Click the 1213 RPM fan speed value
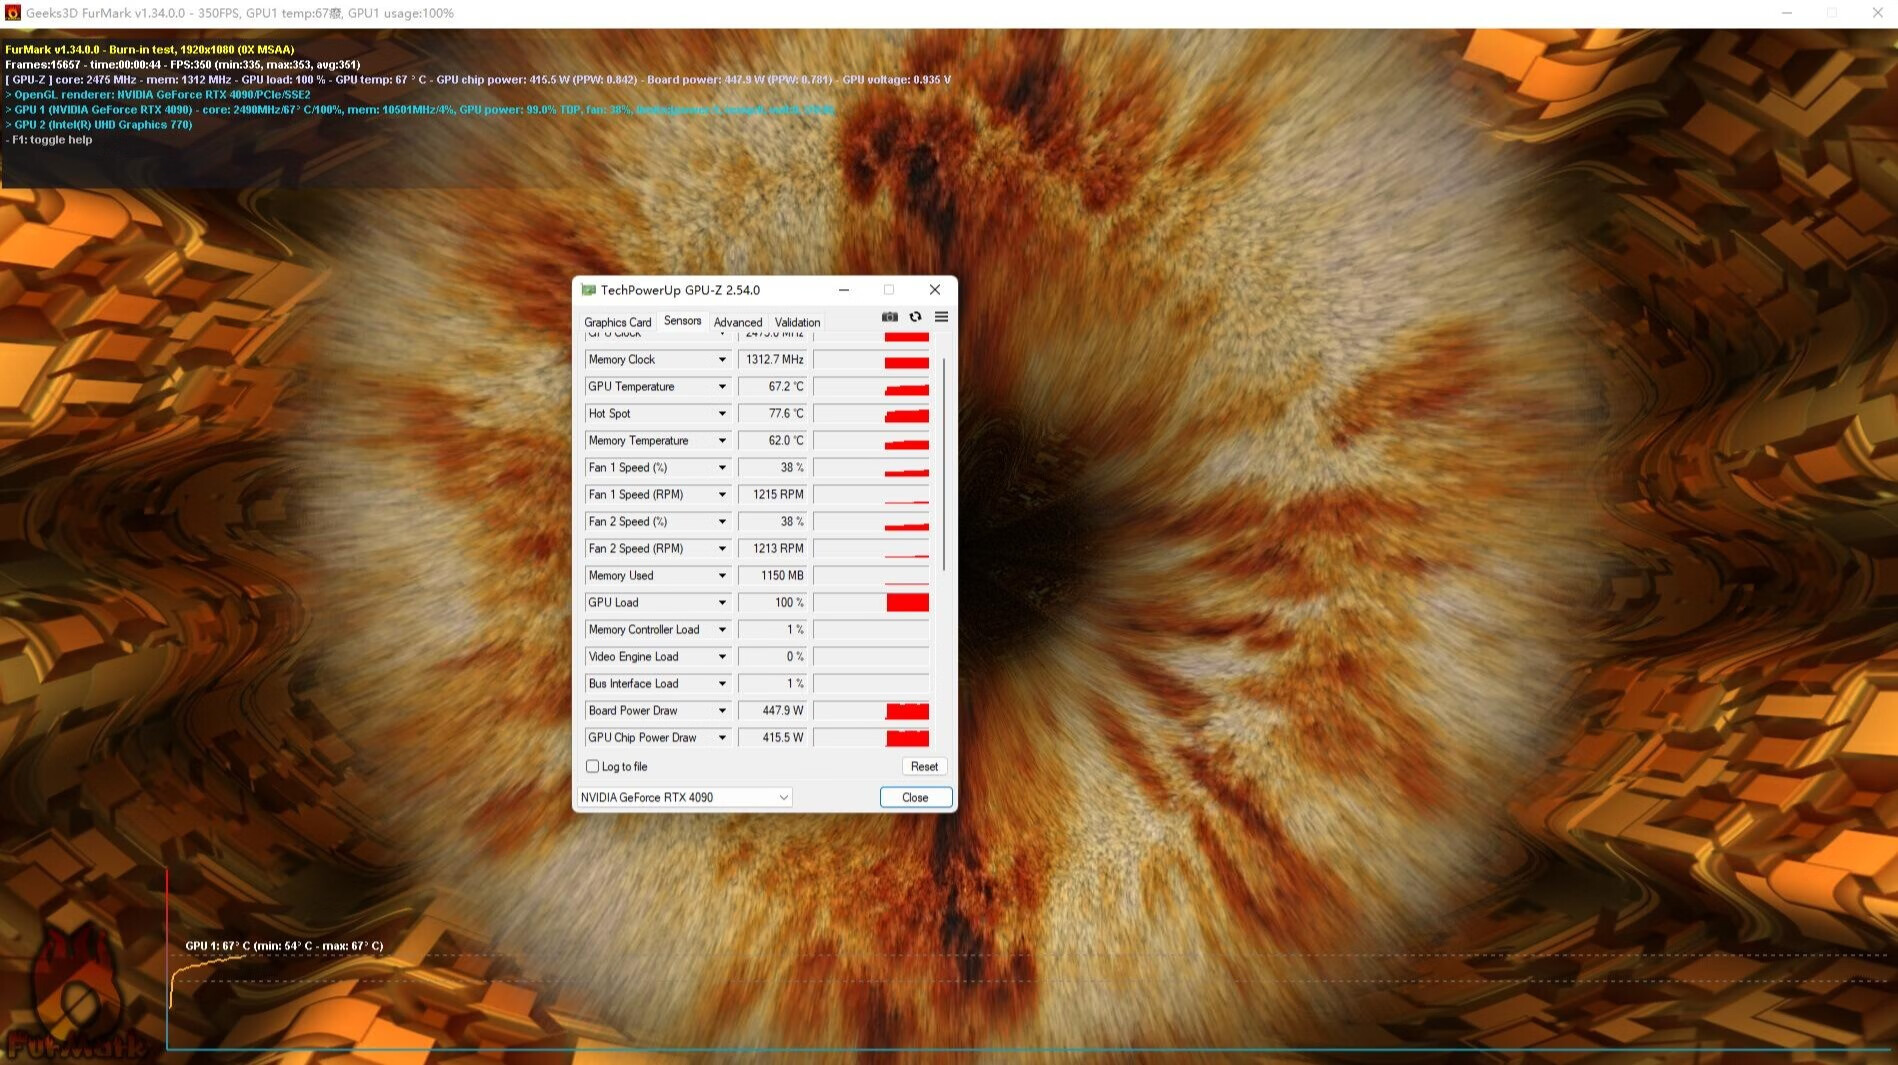1898x1065 pixels. (772, 549)
